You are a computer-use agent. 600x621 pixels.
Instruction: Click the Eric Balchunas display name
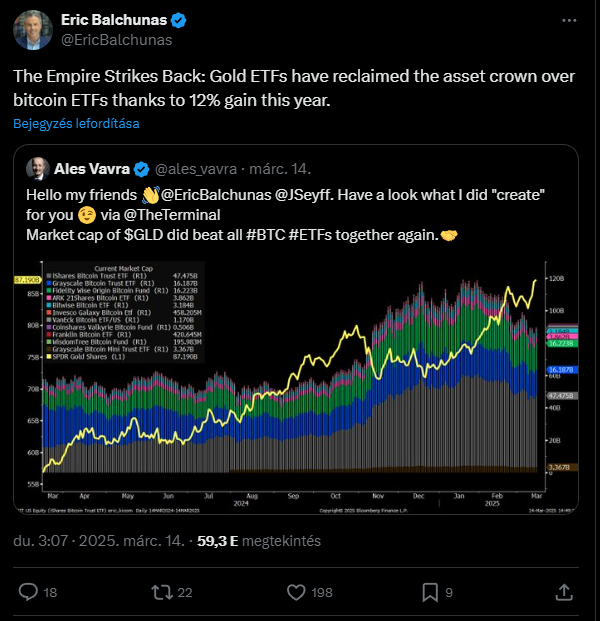[114, 20]
